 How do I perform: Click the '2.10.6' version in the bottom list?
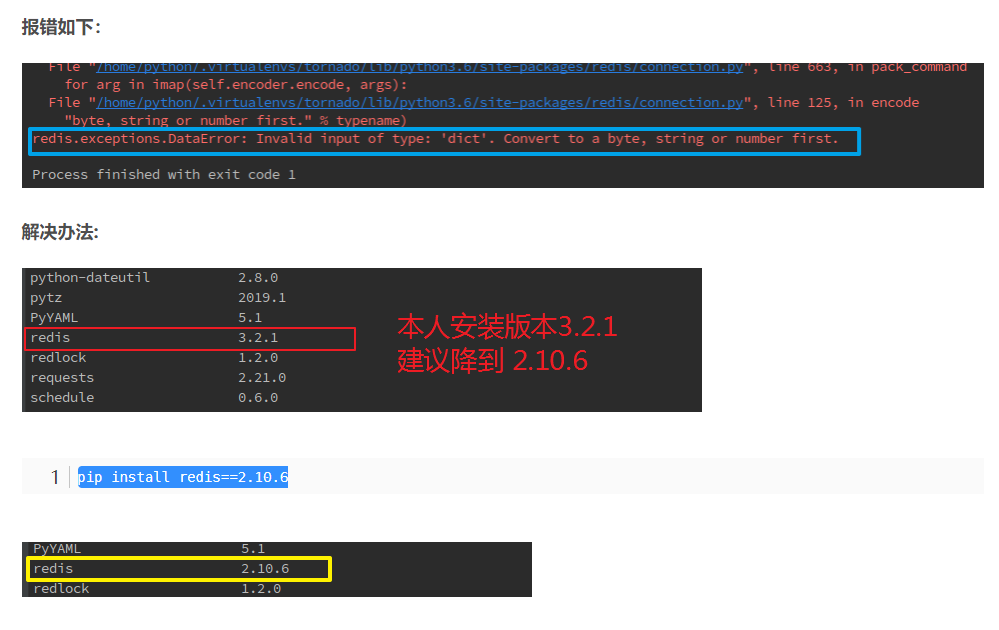(x=265, y=568)
